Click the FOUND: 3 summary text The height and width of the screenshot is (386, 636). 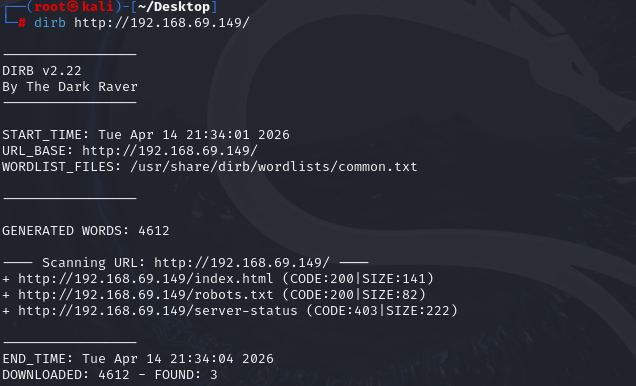click(x=186, y=375)
